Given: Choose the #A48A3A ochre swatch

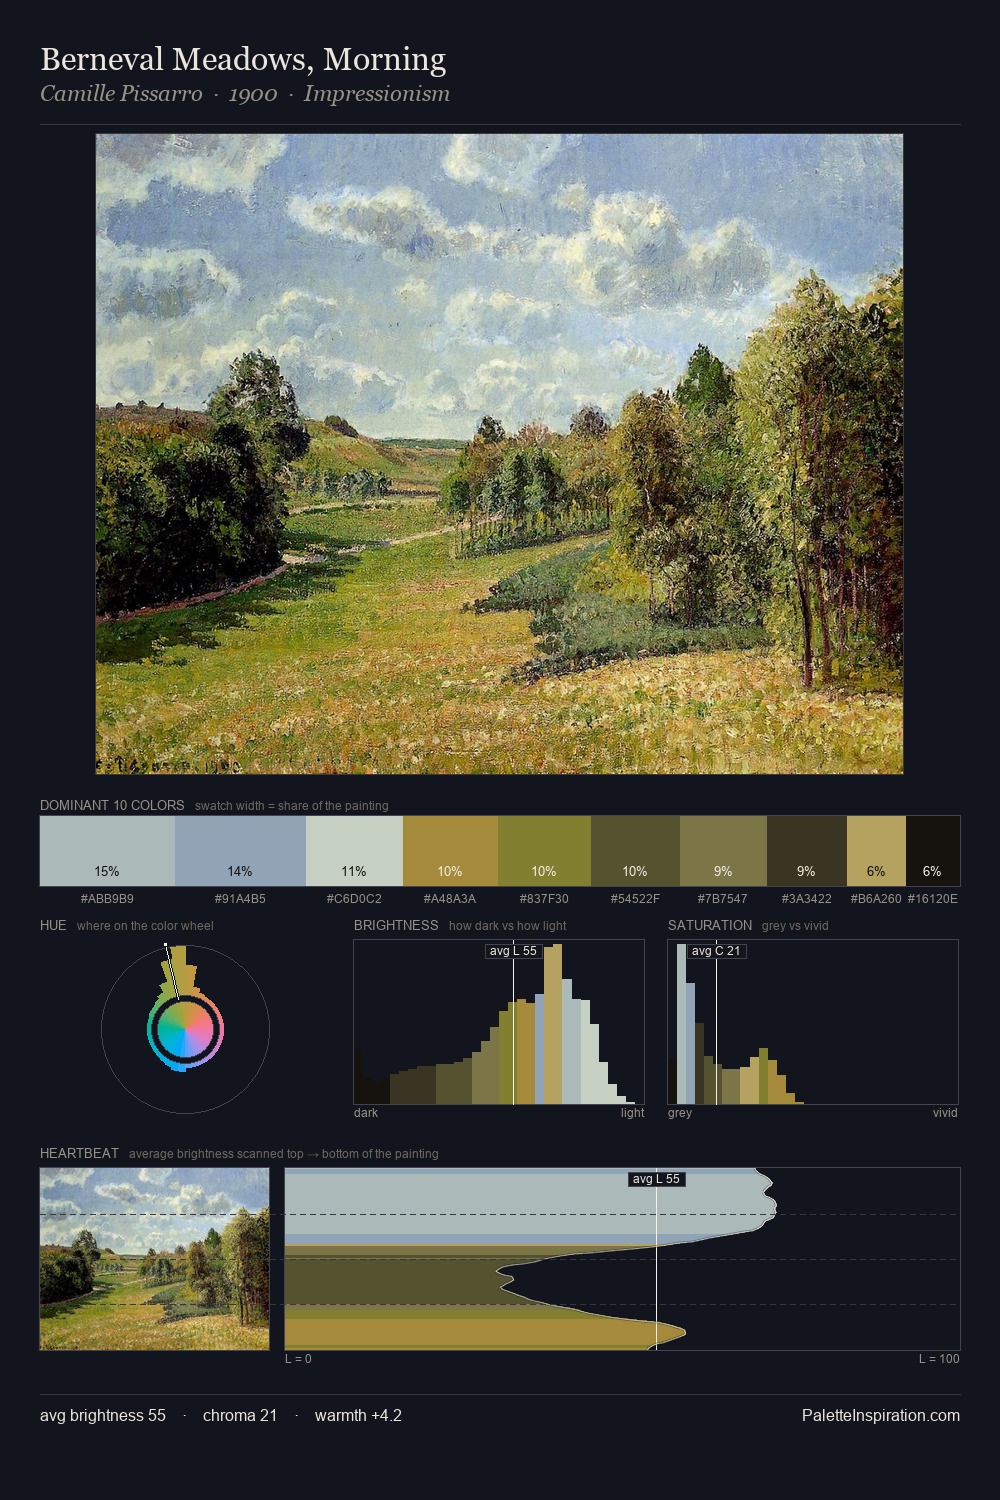Looking at the screenshot, I should [450, 851].
